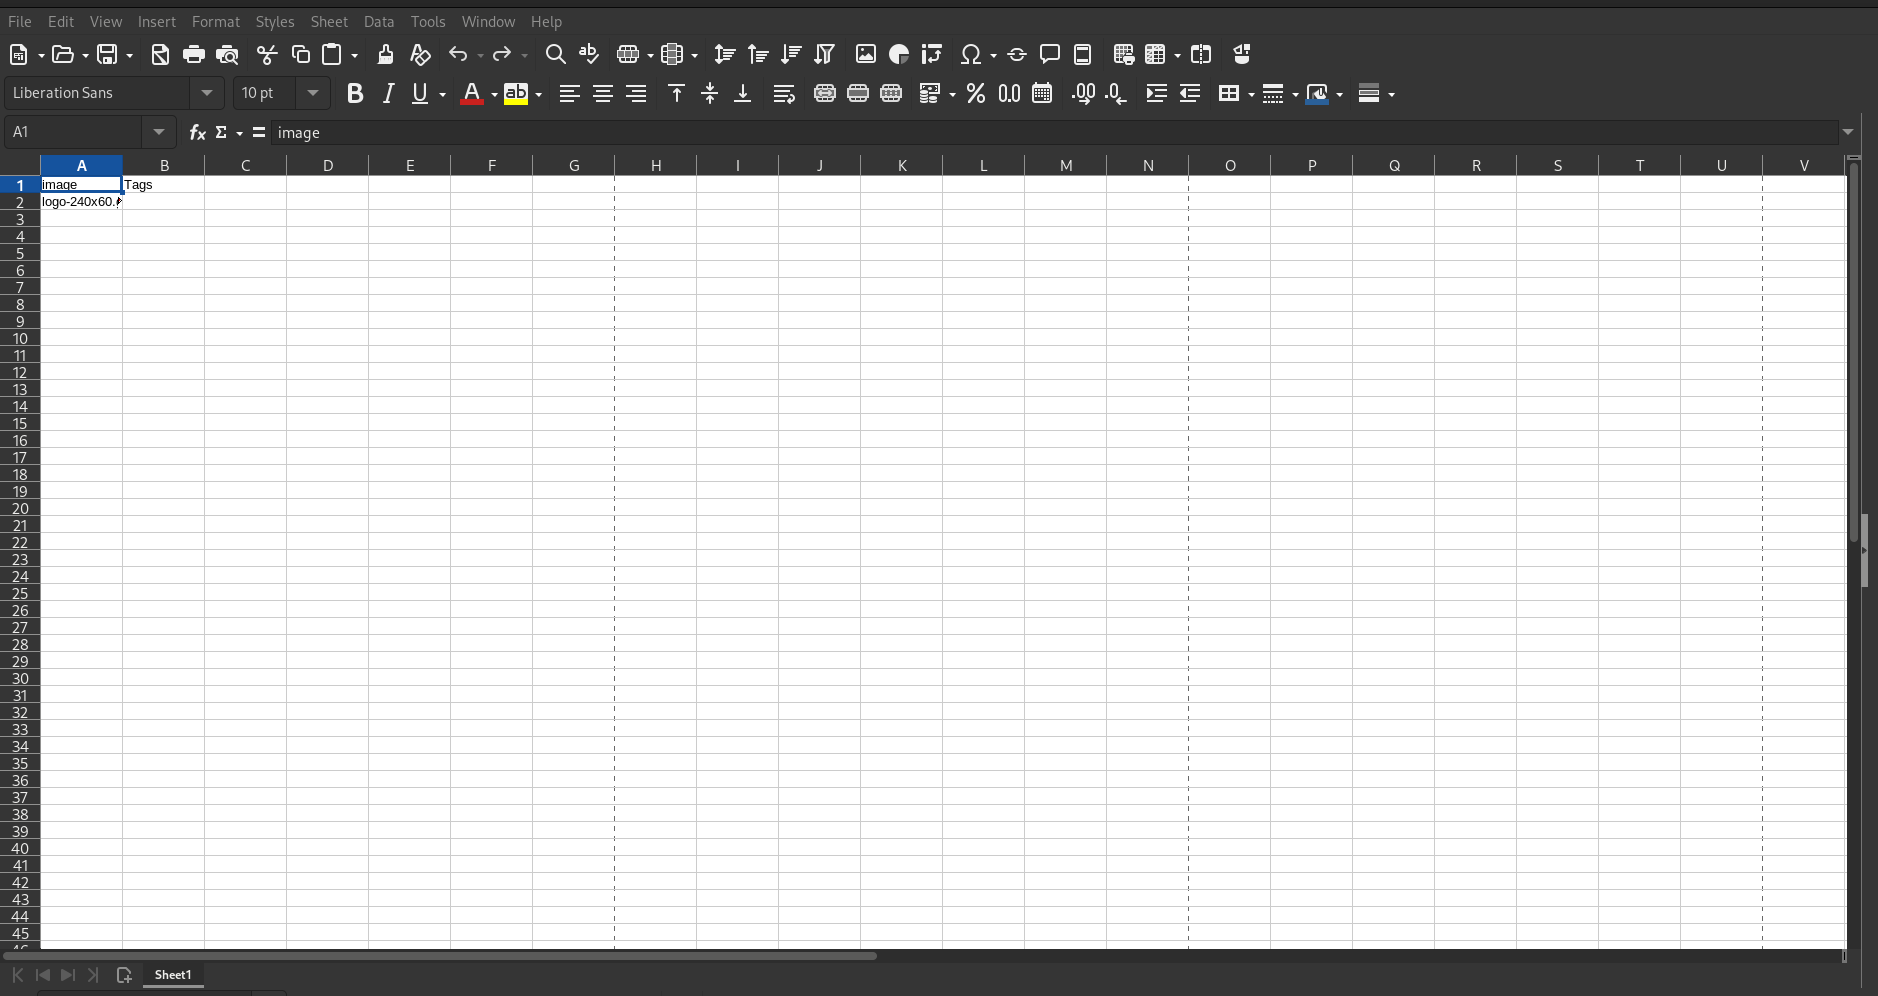This screenshot has width=1878, height=996.
Task: Sort ascending icon
Action: point(758,55)
